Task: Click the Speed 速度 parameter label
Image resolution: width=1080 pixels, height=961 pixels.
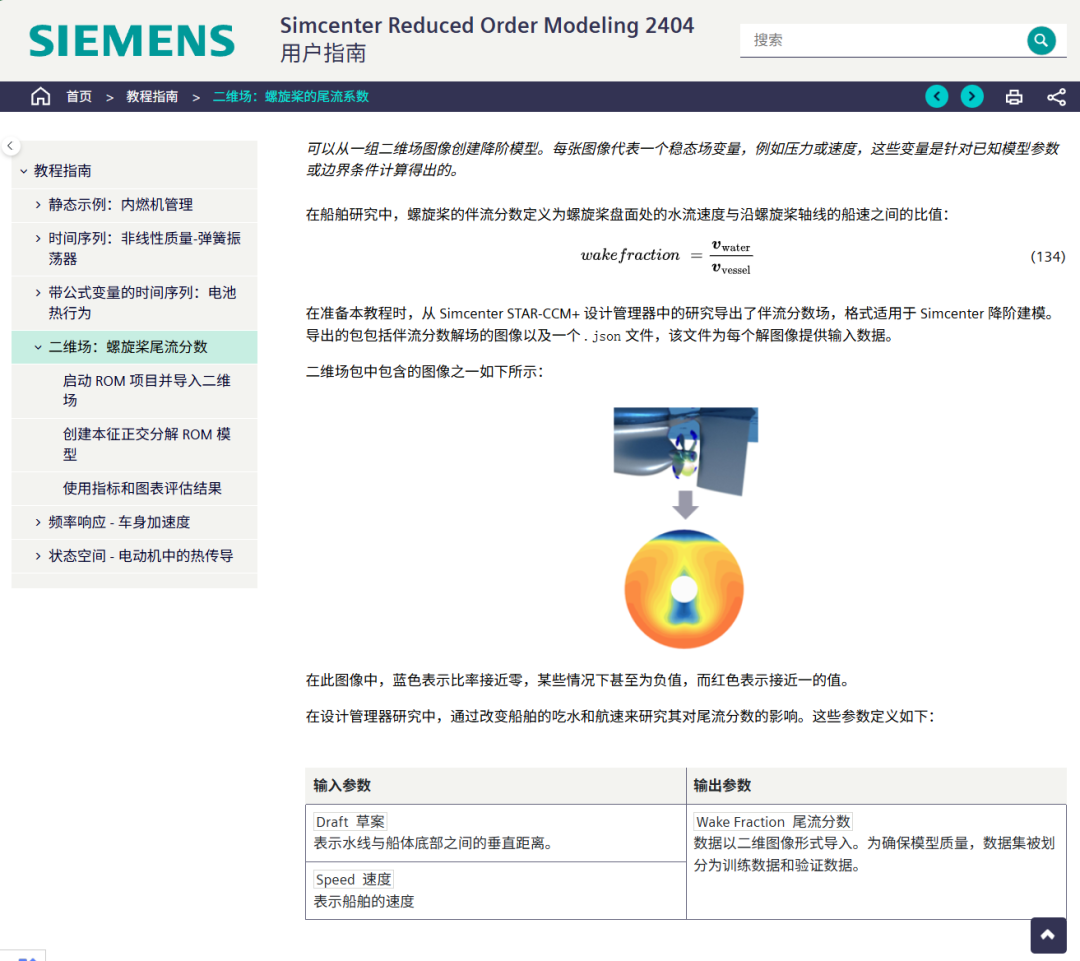Action: [x=353, y=880]
